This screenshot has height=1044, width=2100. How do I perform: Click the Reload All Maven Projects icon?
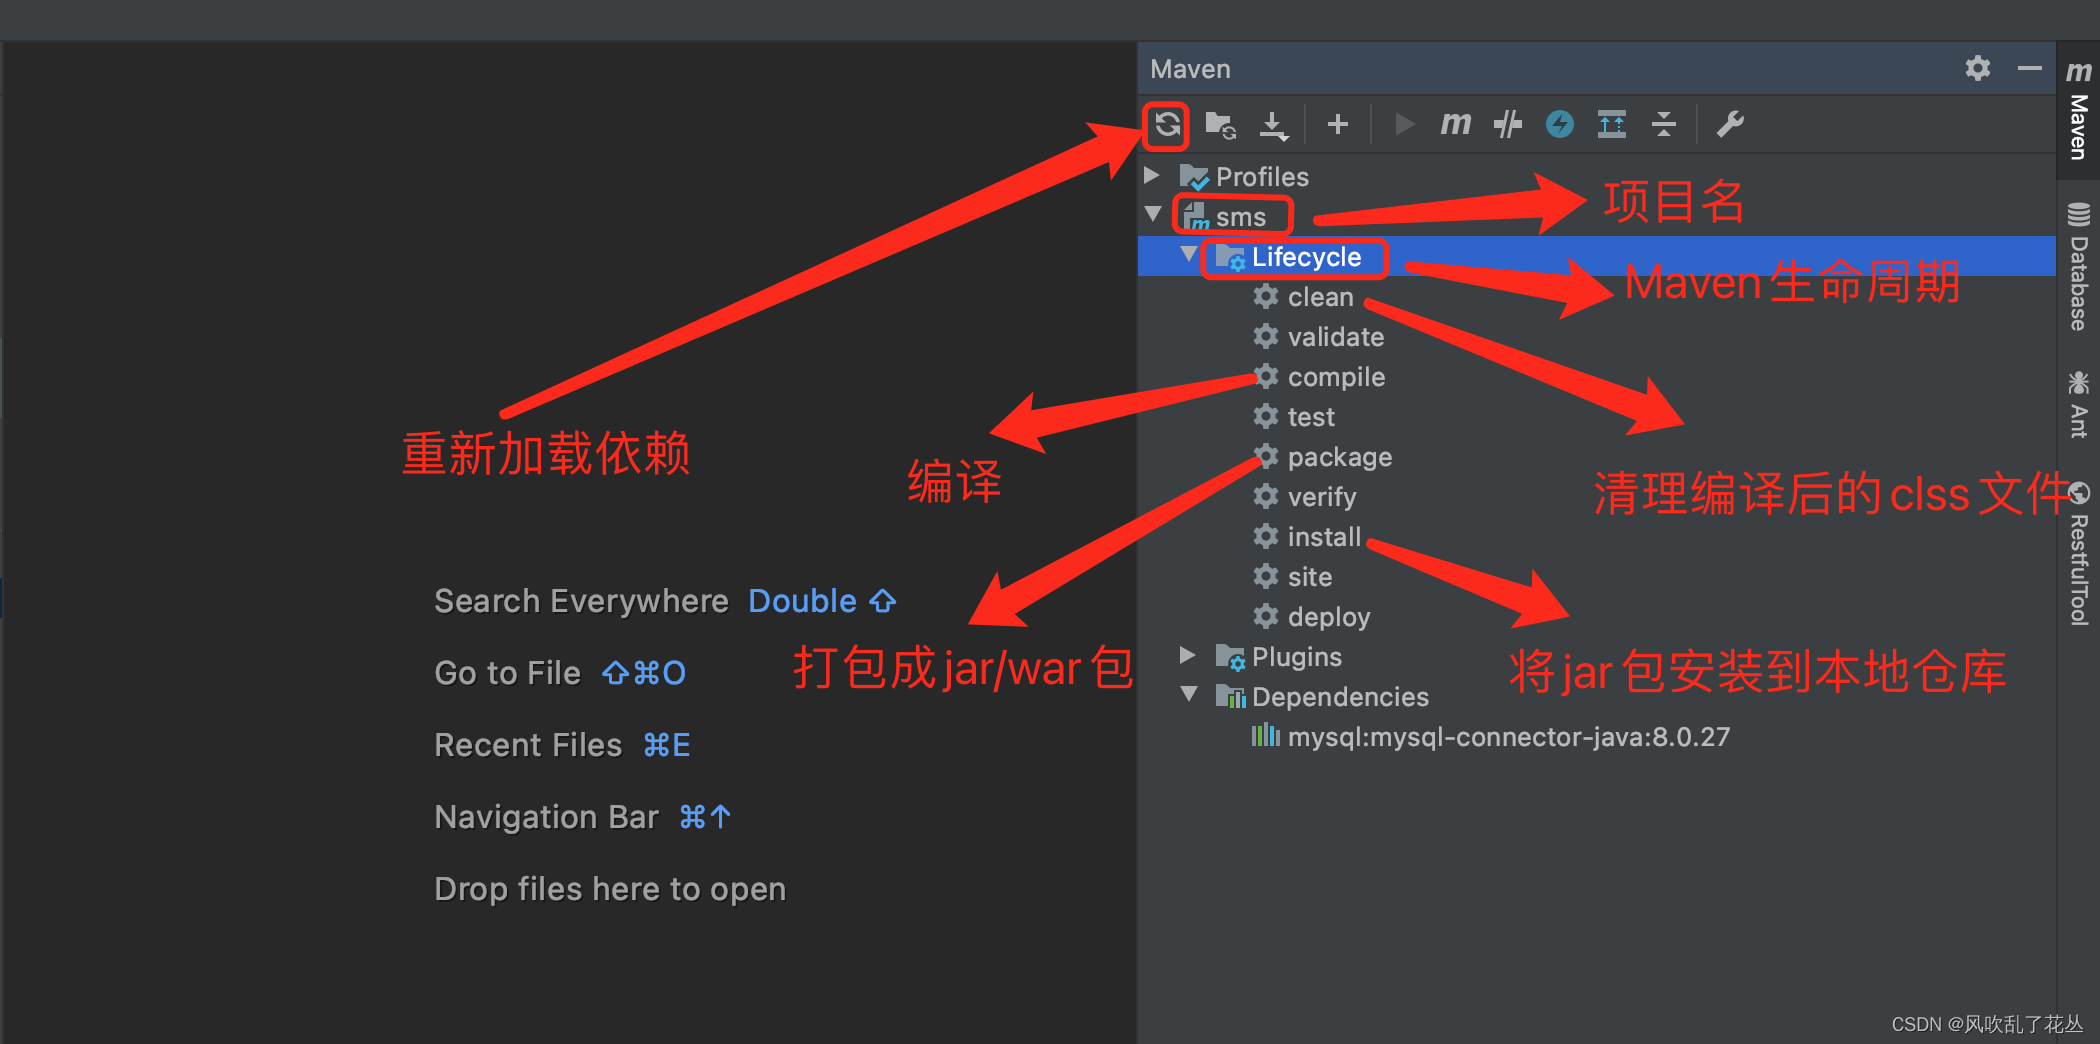[1165, 124]
